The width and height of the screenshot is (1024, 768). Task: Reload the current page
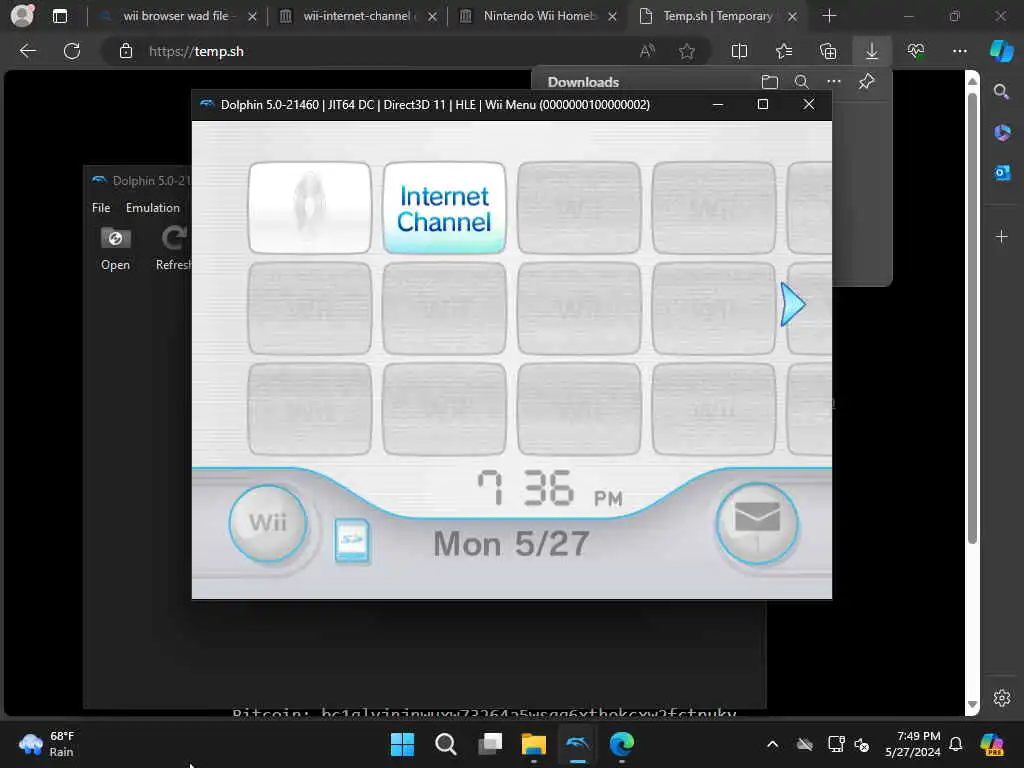point(72,51)
